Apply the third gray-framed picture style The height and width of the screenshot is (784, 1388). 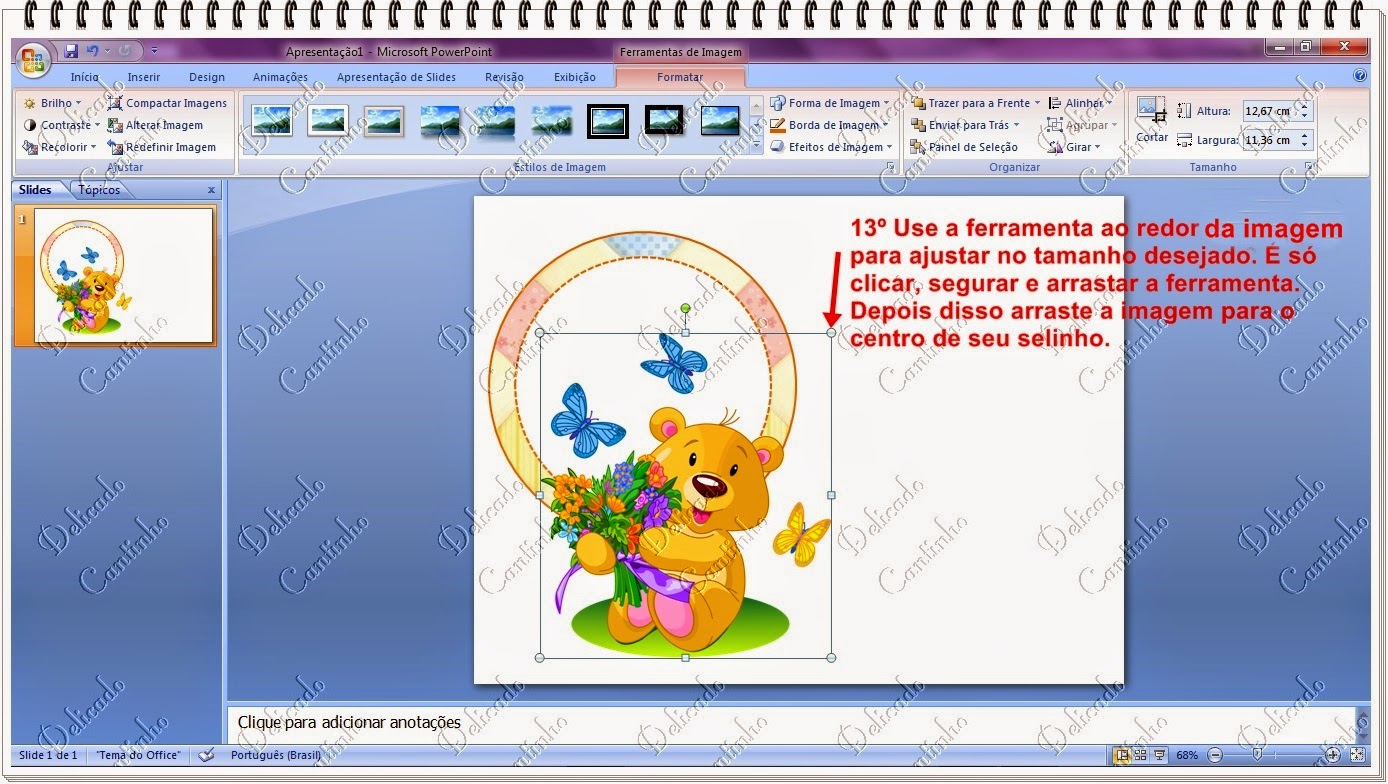pyautogui.click(x=384, y=121)
